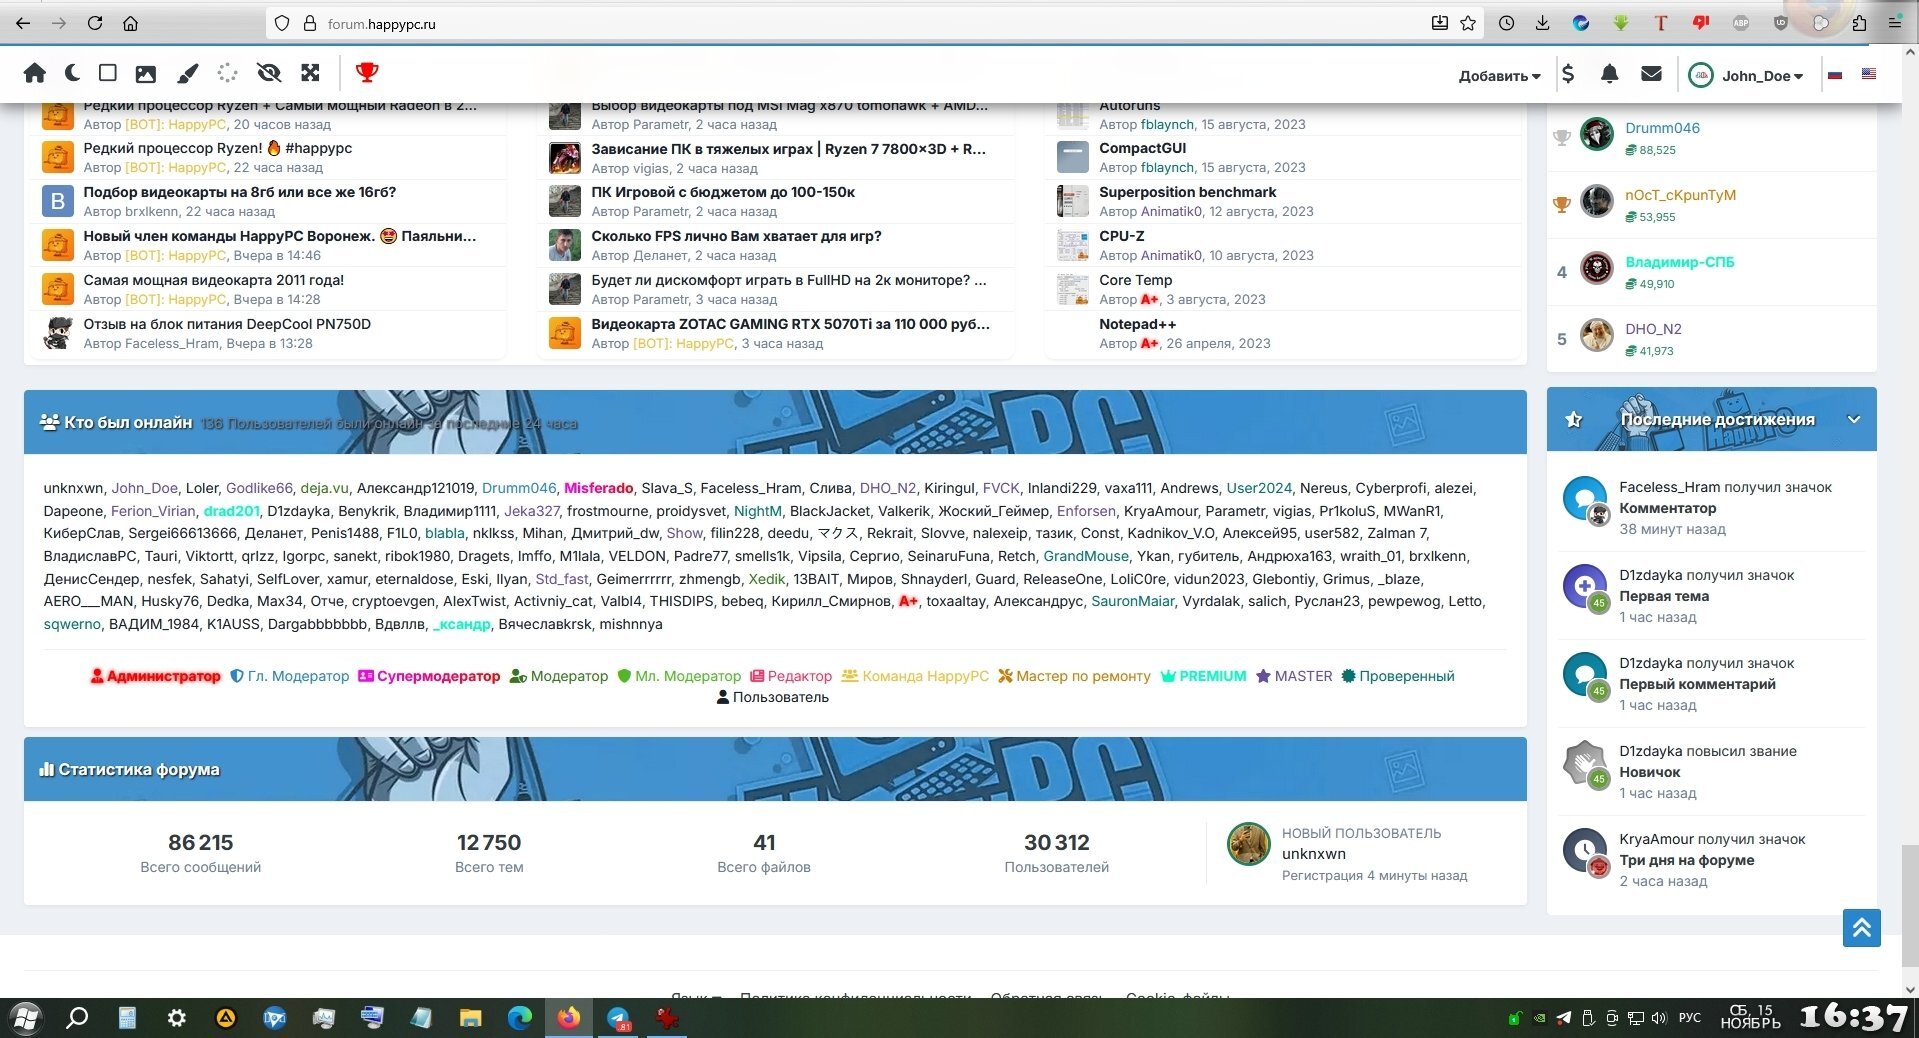The width and height of the screenshot is (1919, 1038).
Task: Collapse the Последние достижения panel chevron
Action: [x=1854, y=420]
